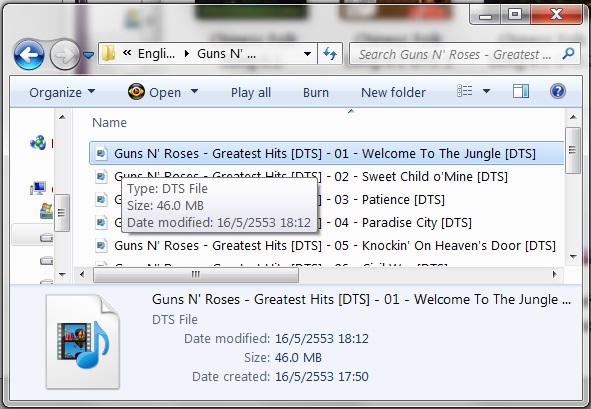Screen dimensions: 591x409
Task: Click the file title in the details pane
Action: pos(361,299)
